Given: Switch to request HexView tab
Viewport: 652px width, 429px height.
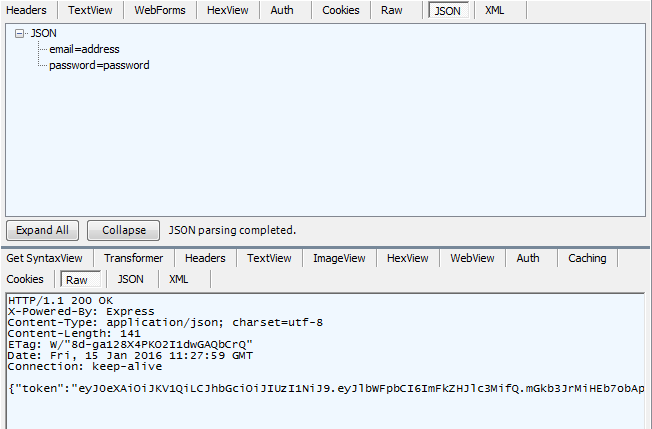Looking at the screenshot, I should (226, 10).
